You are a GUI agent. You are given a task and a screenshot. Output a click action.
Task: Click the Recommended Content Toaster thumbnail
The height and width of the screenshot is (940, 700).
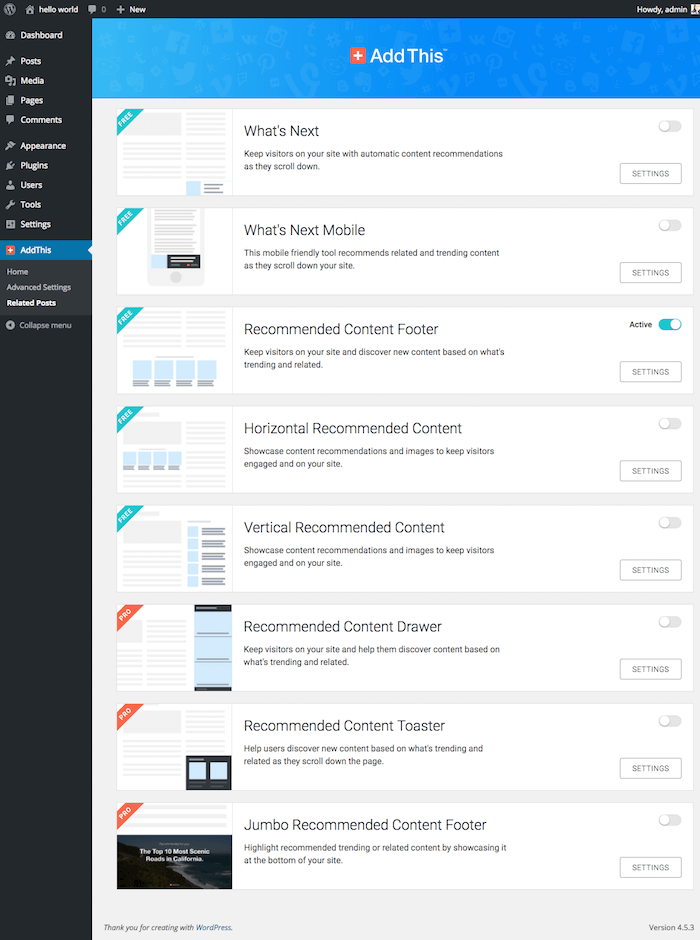pyautogui.click(x=174, y=747)
